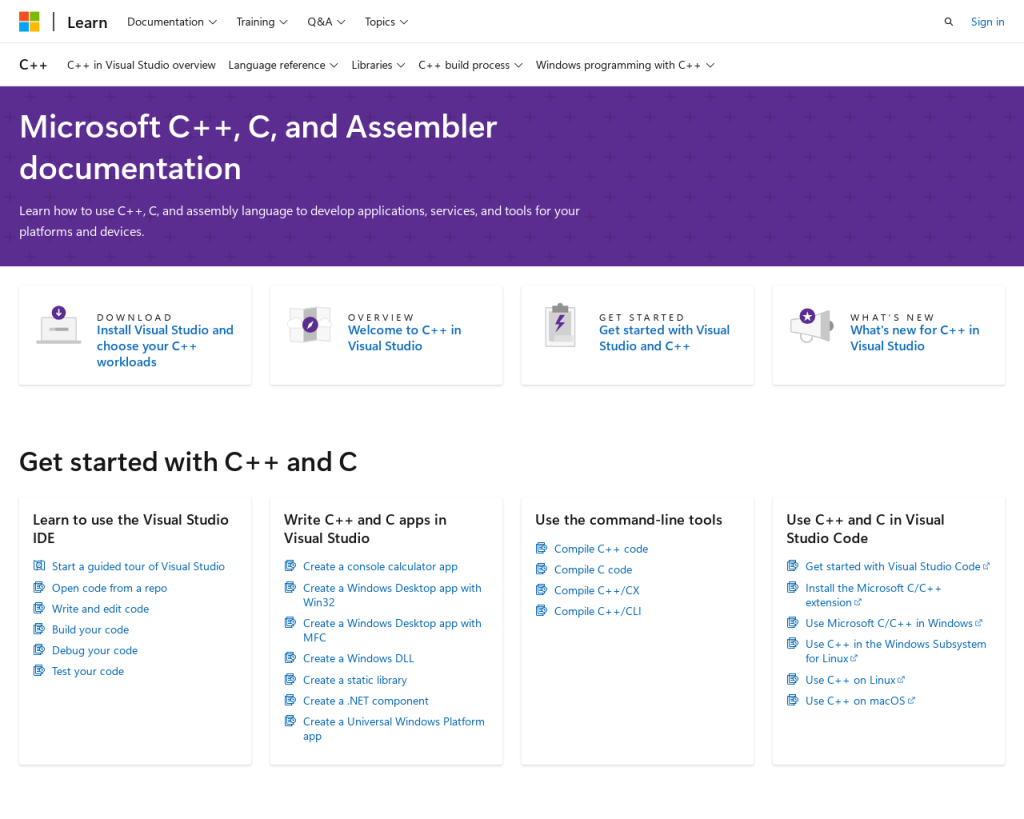Click icon beside Create a .NET component
The width and height of the screenshot is (1024, 819).
tap(290, 700)
